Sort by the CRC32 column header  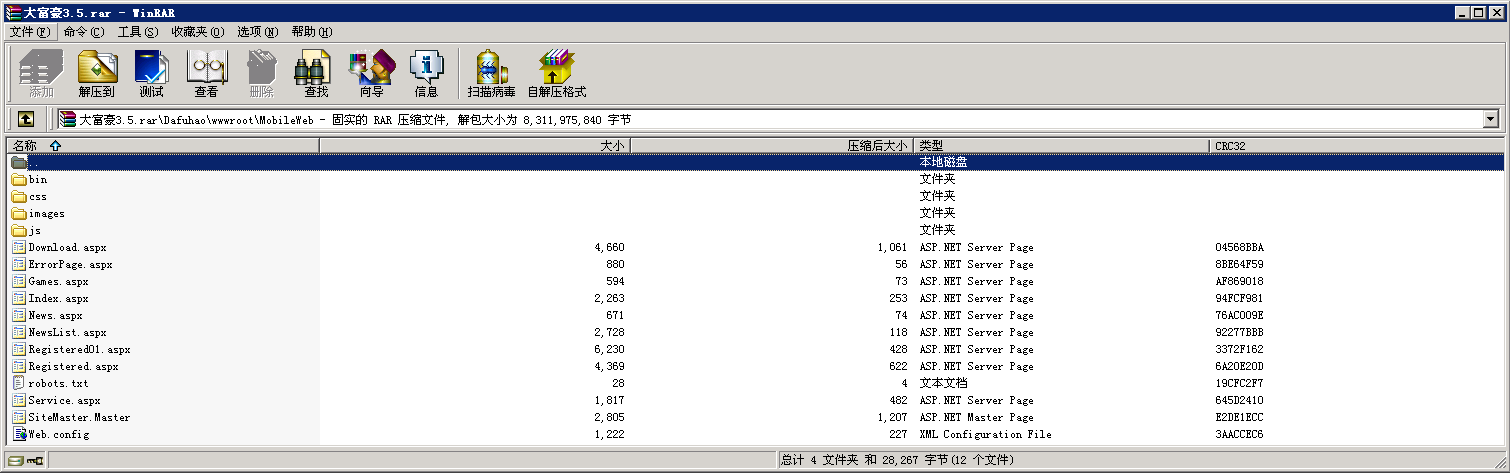pyautogui.click(x=1230, y=146)
